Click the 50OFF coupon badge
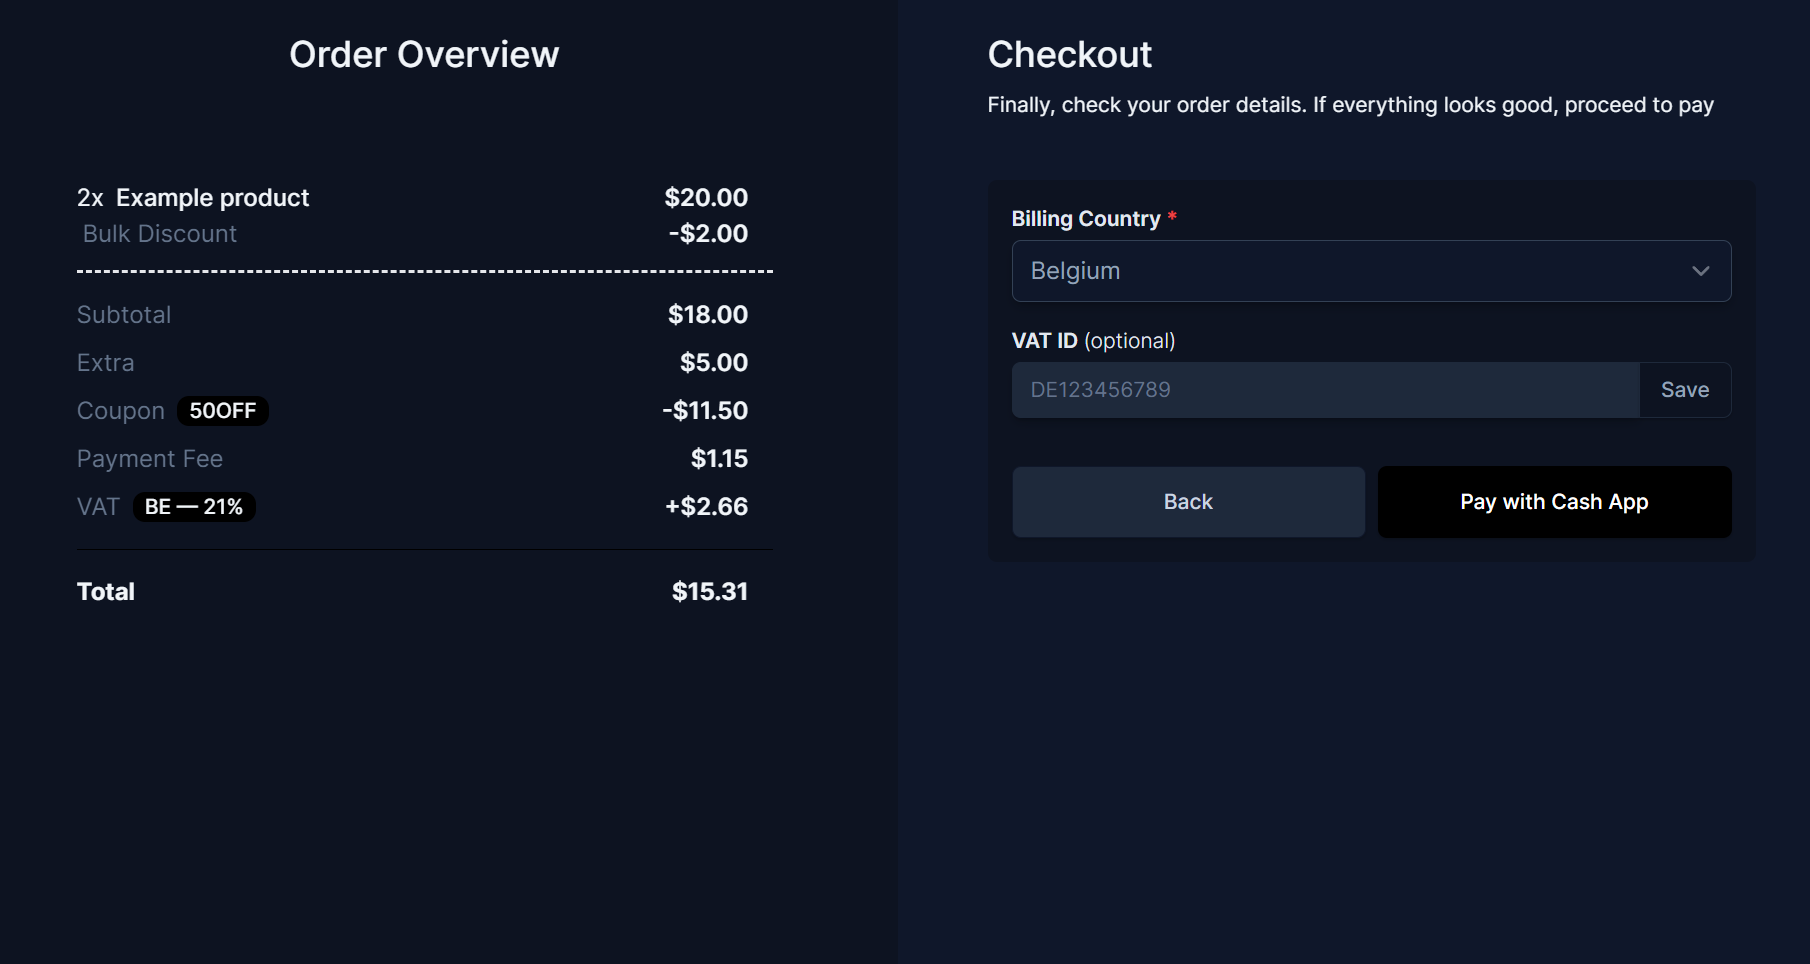 223,411
